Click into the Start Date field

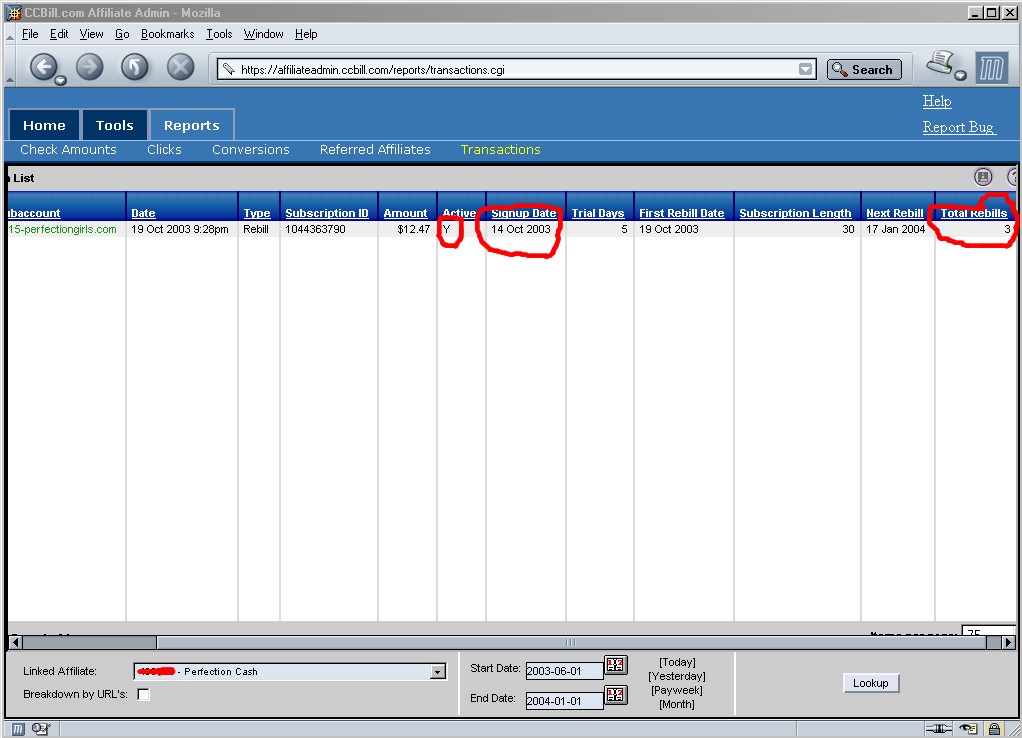click(x=564, y=671)
